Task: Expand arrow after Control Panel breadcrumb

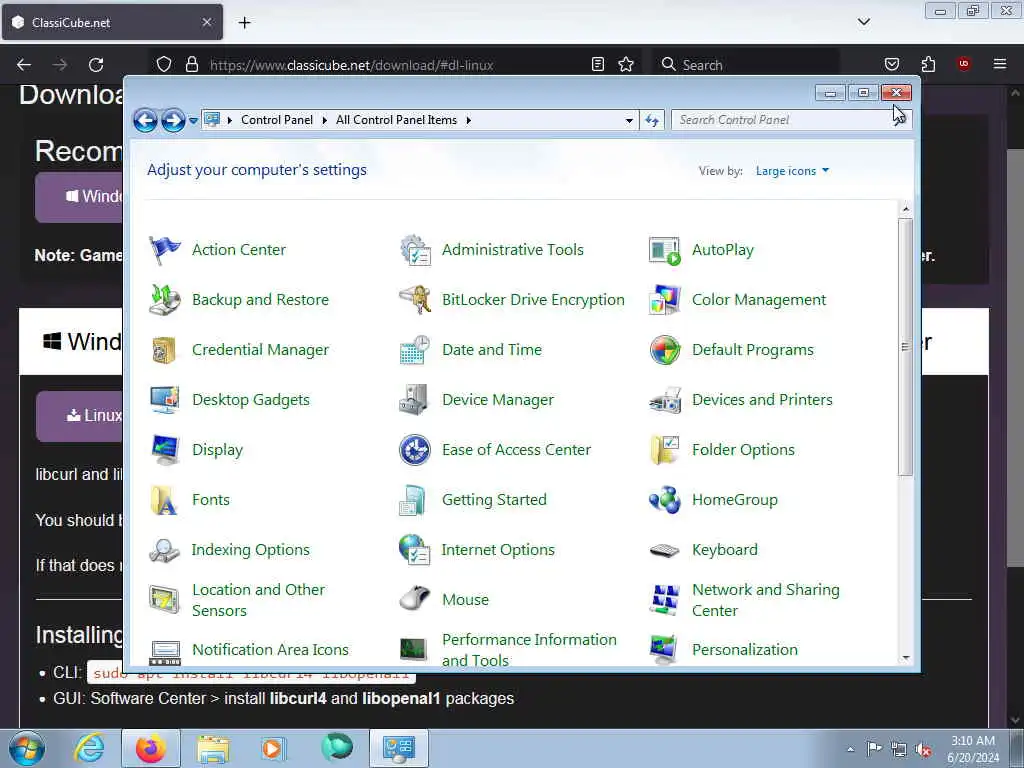Action: (x=325, y=120)
